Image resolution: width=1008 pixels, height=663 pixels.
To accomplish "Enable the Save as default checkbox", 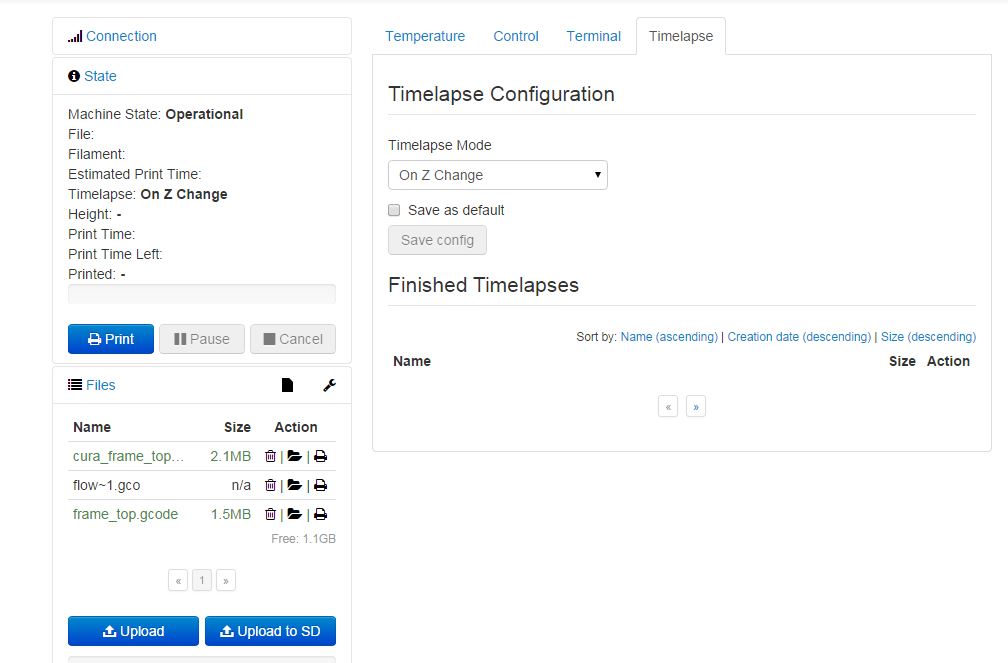I will [394, 210].
